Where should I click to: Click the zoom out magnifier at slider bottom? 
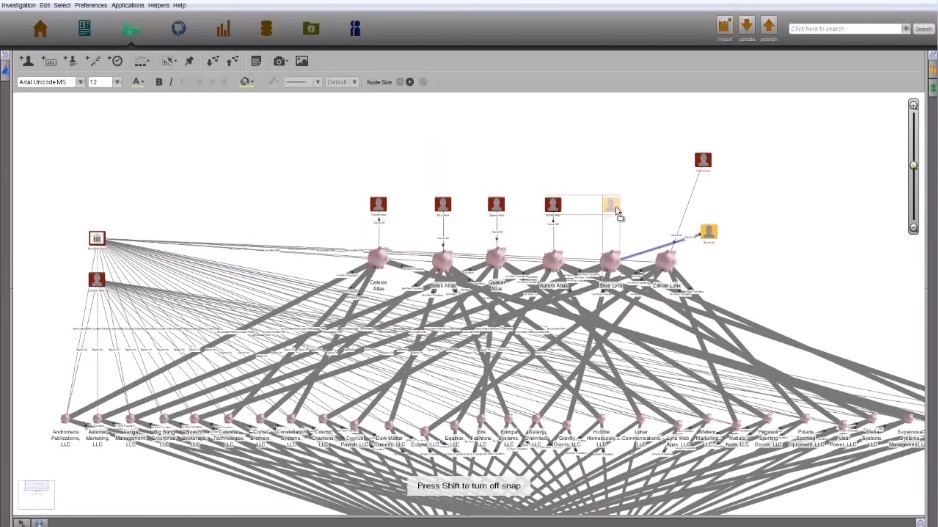click(913, 228)
